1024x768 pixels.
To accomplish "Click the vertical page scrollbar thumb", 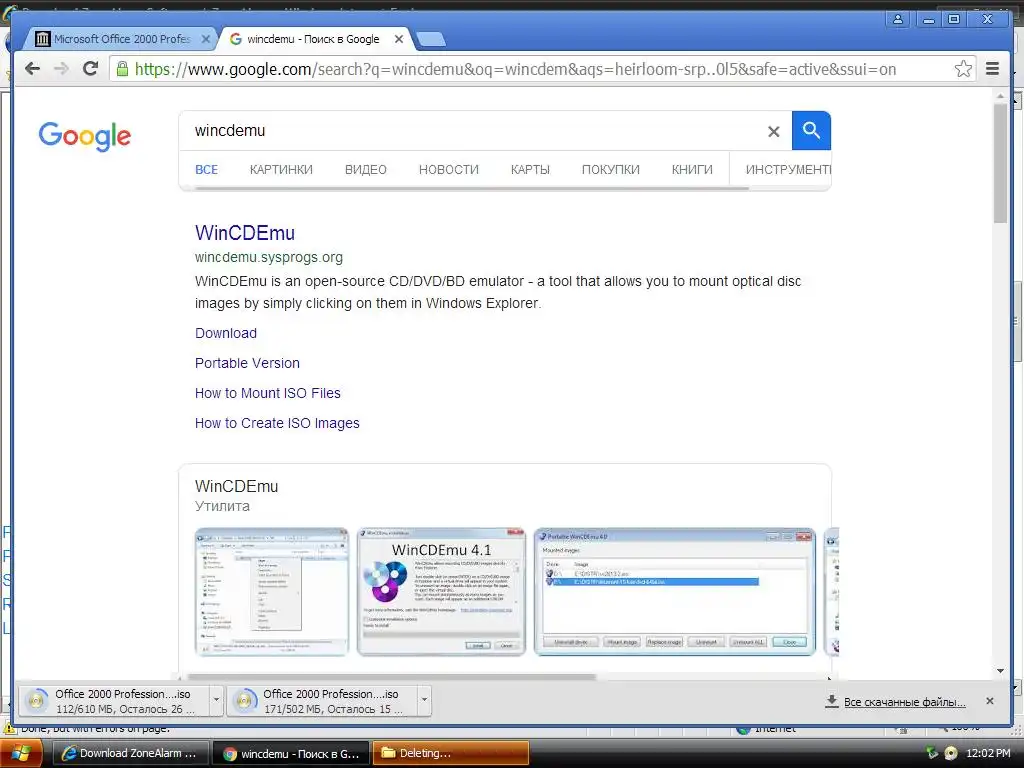I will [x=1000, y=163].
